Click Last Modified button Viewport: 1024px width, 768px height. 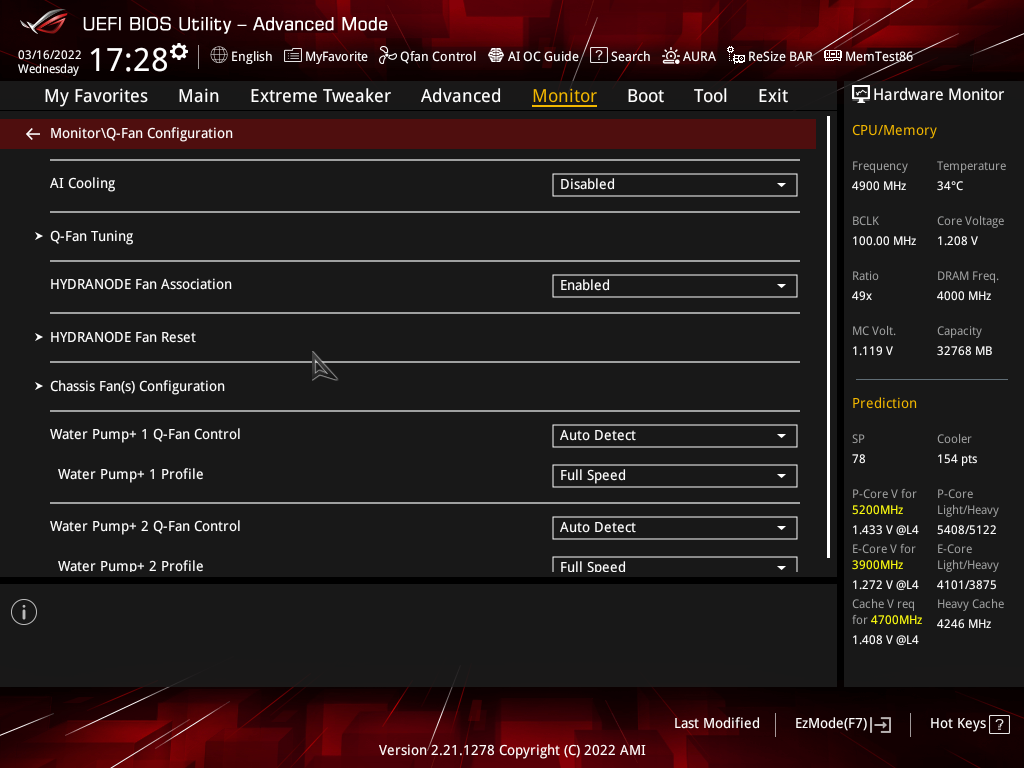click(716, 724)
